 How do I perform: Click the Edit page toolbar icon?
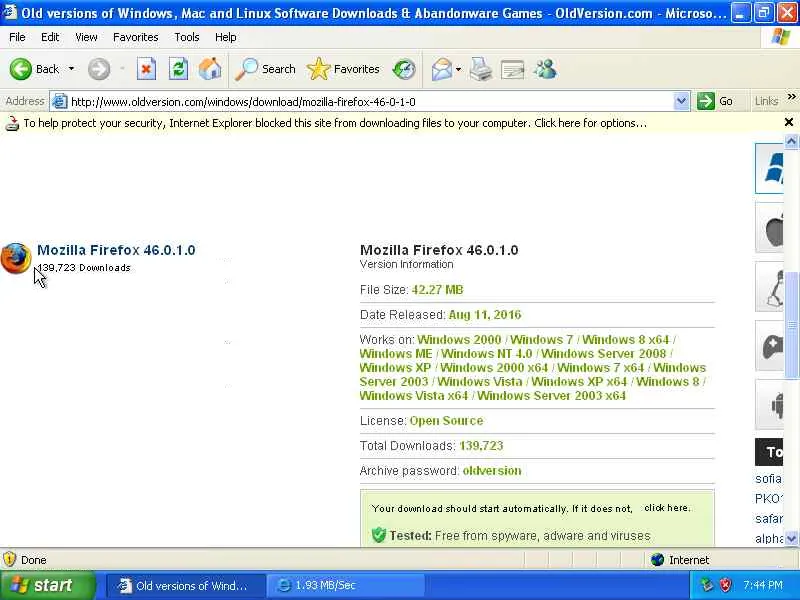512,69
